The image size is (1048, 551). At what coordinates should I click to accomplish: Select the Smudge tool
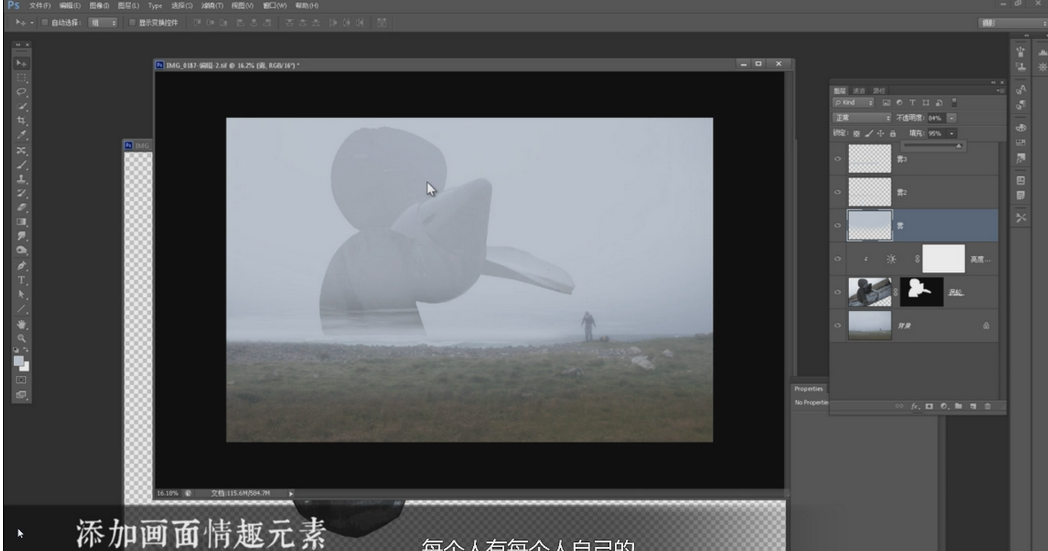[21, 236]
